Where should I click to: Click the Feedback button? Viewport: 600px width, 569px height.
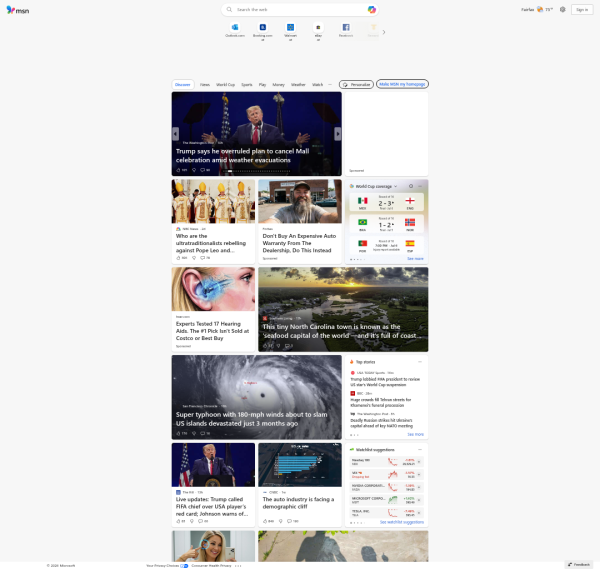(579, 564)
